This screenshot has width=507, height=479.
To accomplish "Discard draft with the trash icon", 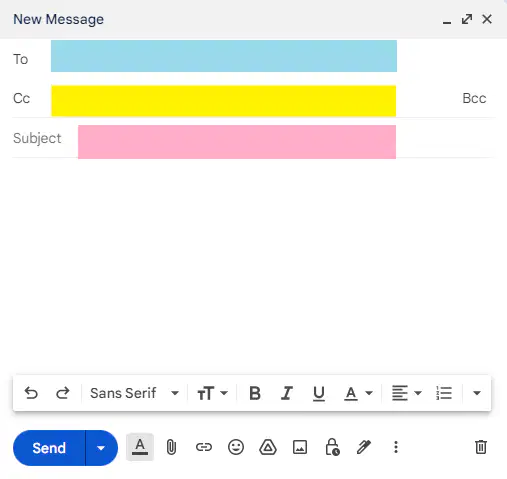I will pos(481,447).
